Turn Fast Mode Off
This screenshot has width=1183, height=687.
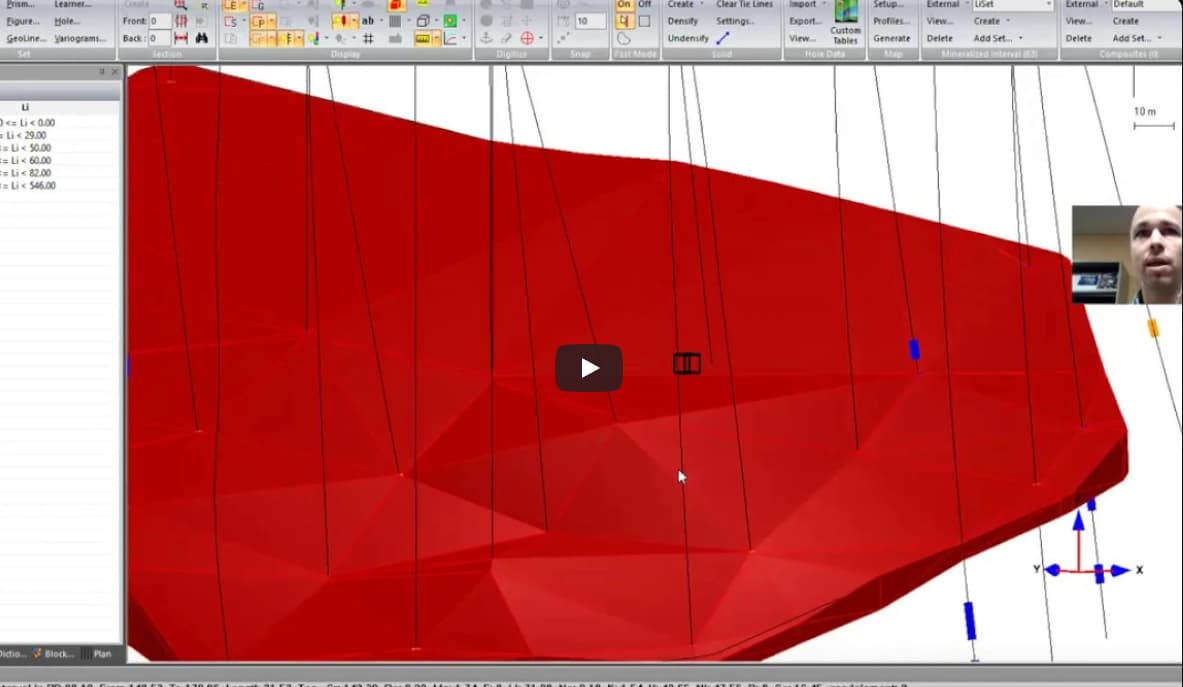pyautogui.click(x=644, y=4)
